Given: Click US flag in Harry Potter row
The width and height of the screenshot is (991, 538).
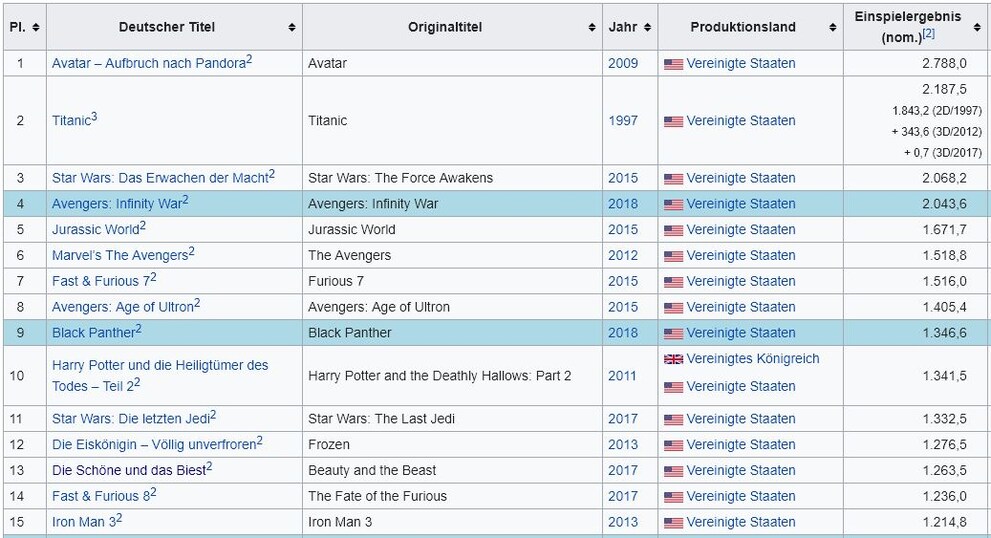Looking at the screenshot, I should (x=673, y=387).
